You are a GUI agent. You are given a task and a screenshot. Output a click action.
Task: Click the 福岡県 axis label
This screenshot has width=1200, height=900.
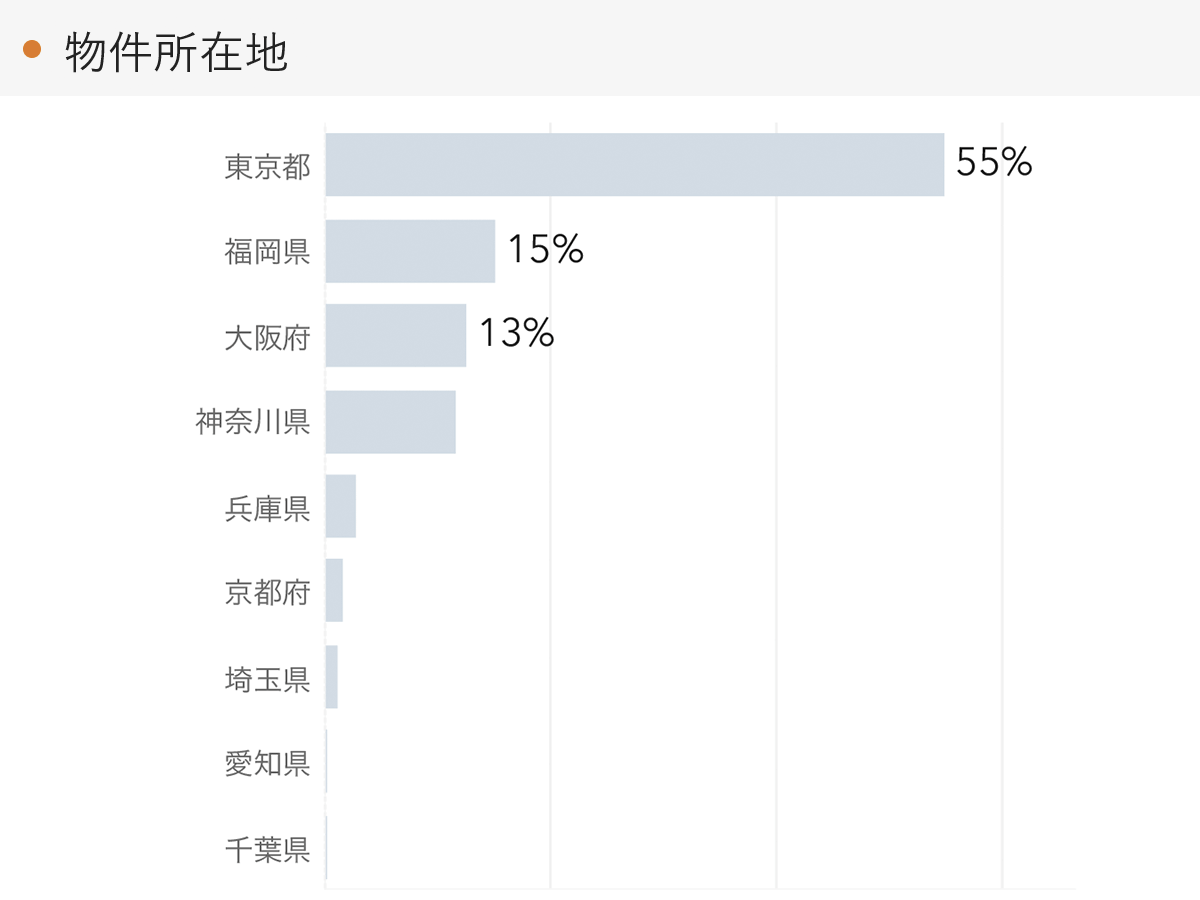pos(267,252)
